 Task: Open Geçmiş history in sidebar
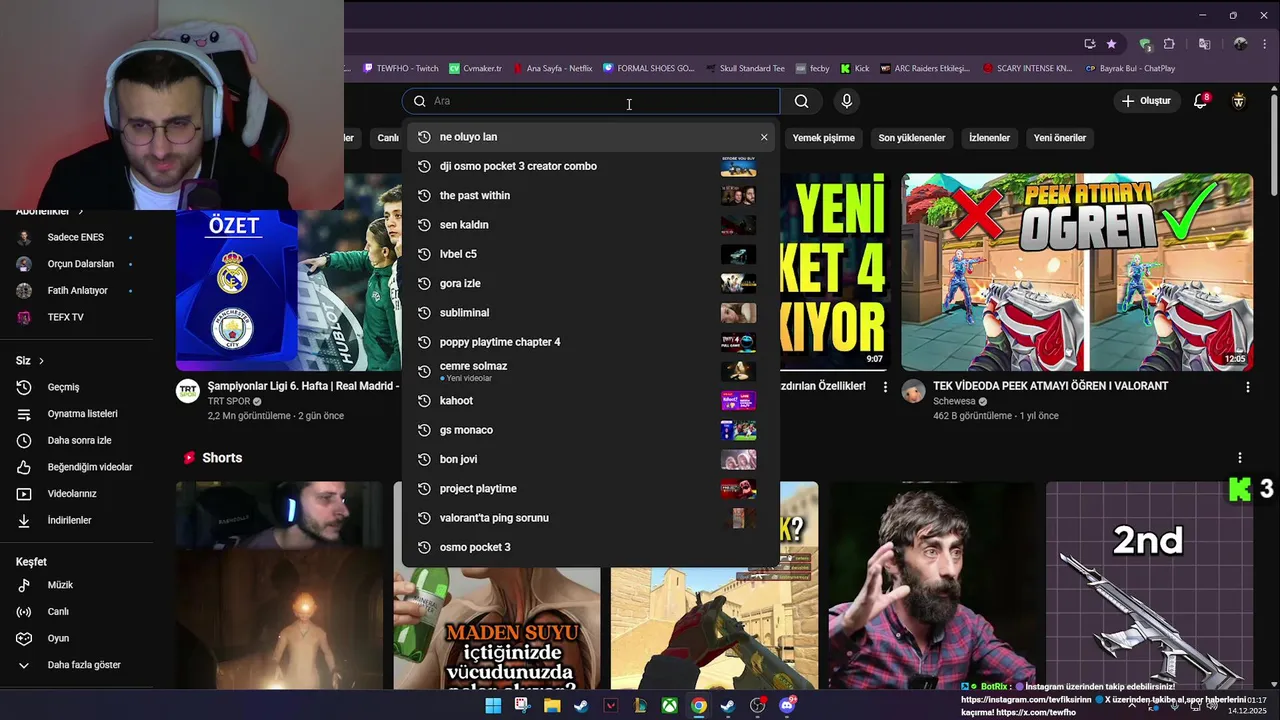(63, 387)
